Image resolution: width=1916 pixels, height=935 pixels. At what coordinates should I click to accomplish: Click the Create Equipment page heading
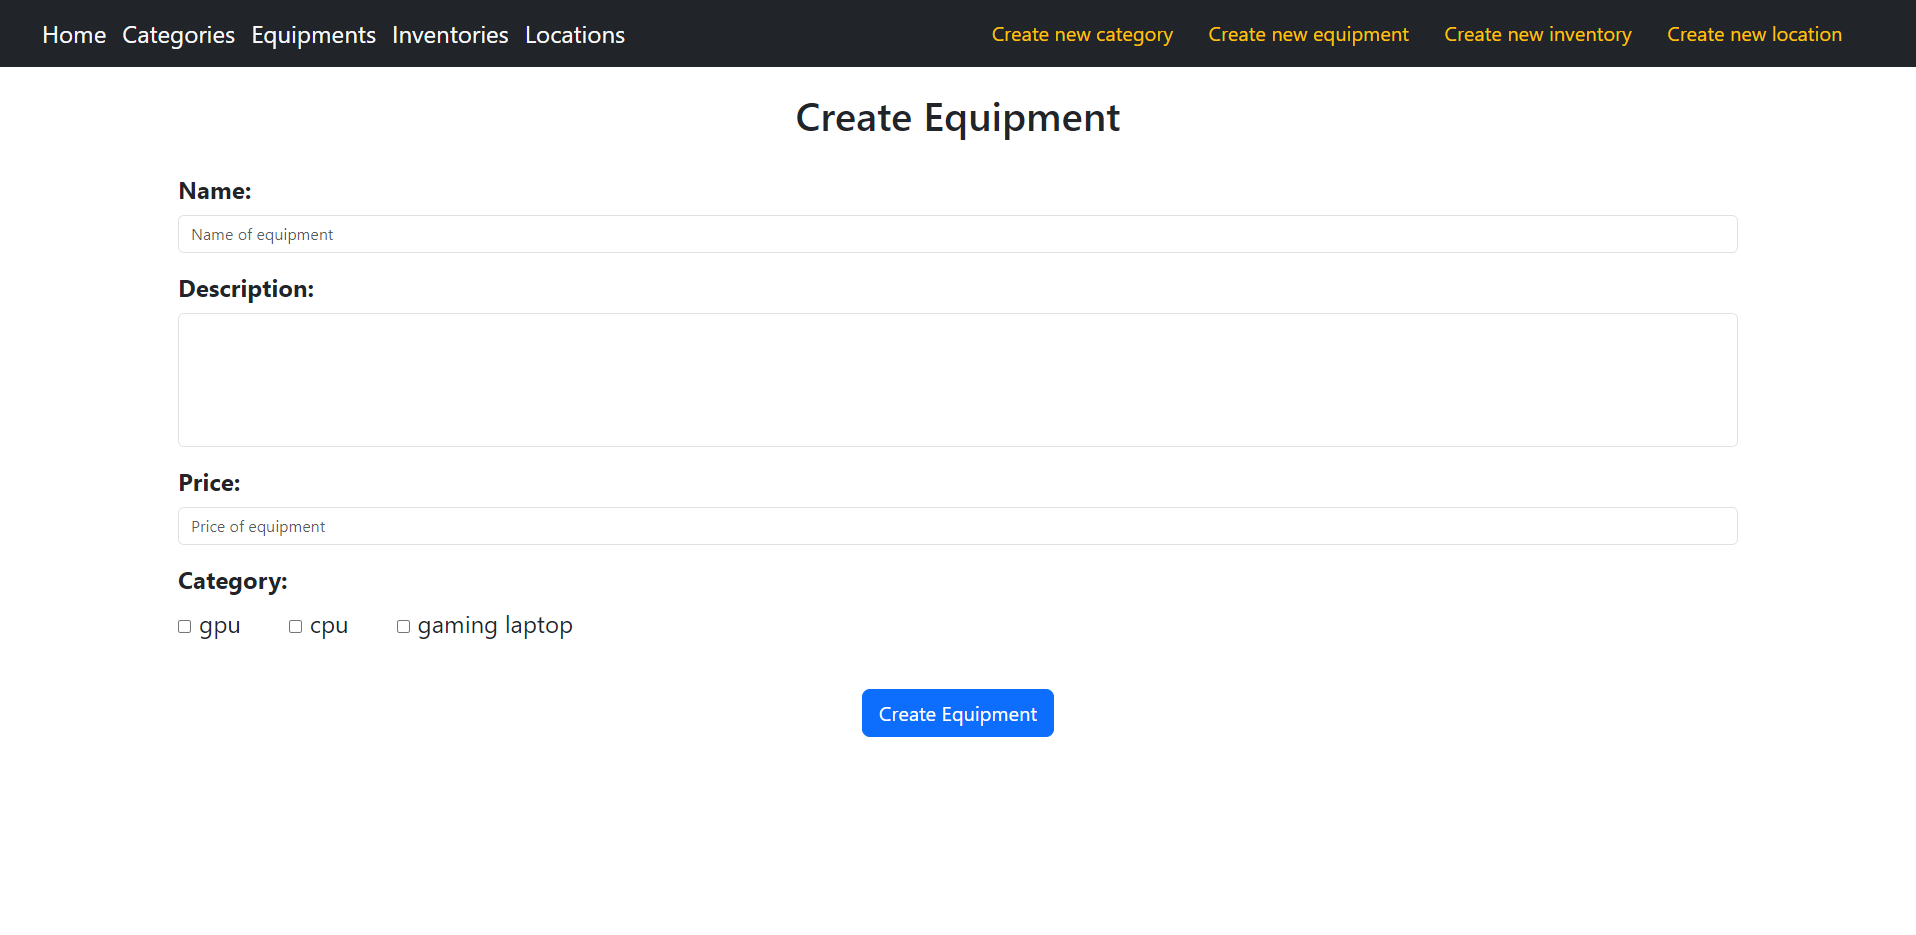957,117
